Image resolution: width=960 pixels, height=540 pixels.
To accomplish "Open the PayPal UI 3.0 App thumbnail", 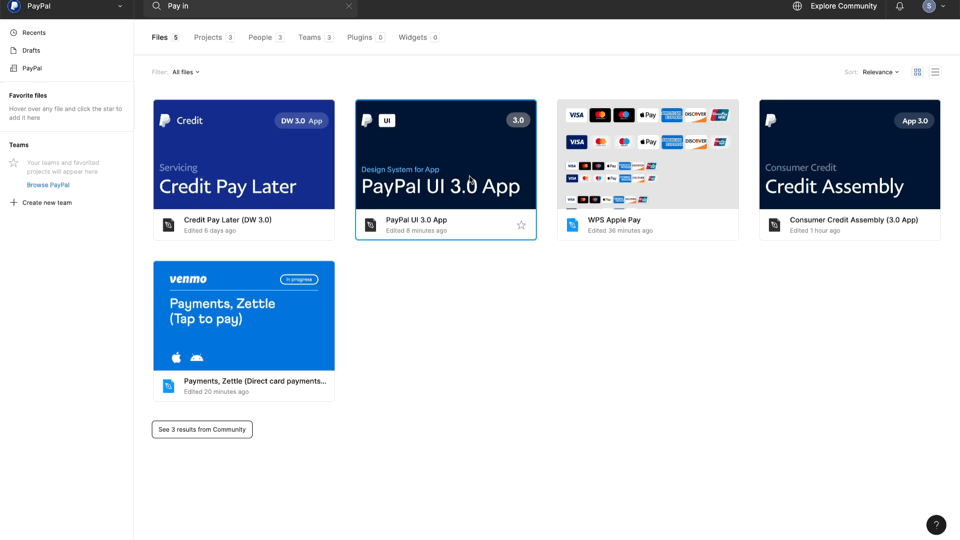I will (446, 154).
